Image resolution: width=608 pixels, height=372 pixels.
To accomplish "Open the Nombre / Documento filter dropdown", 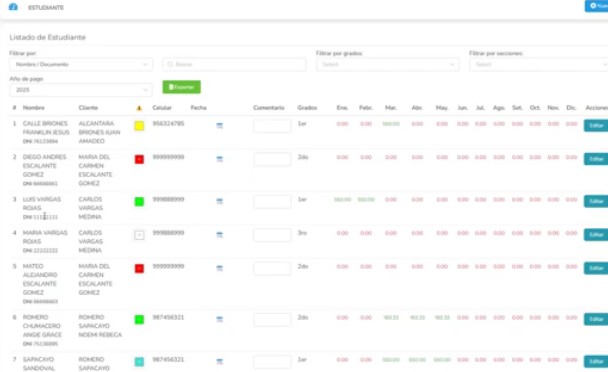I will pyautogui.click(x=81, y=64).
